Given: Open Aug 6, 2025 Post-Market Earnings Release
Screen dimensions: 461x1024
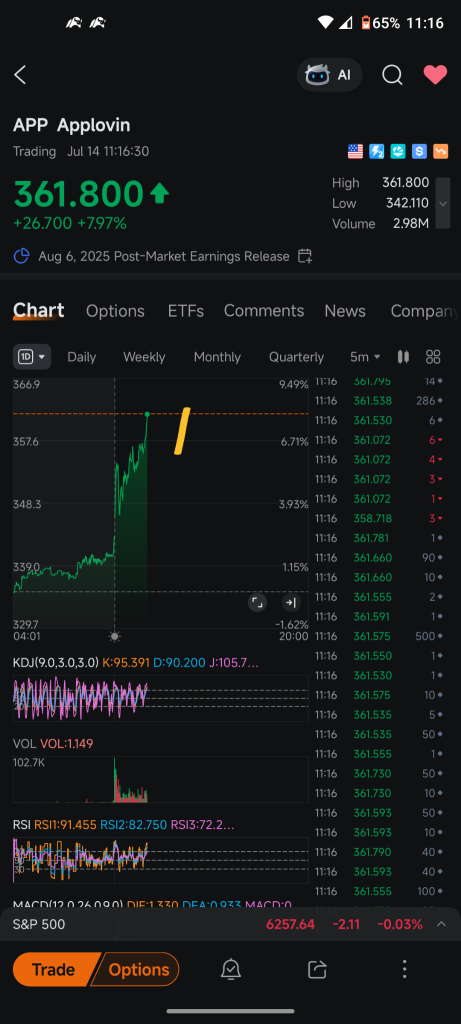Looking at the screenshot, I should tap(164, 256).
